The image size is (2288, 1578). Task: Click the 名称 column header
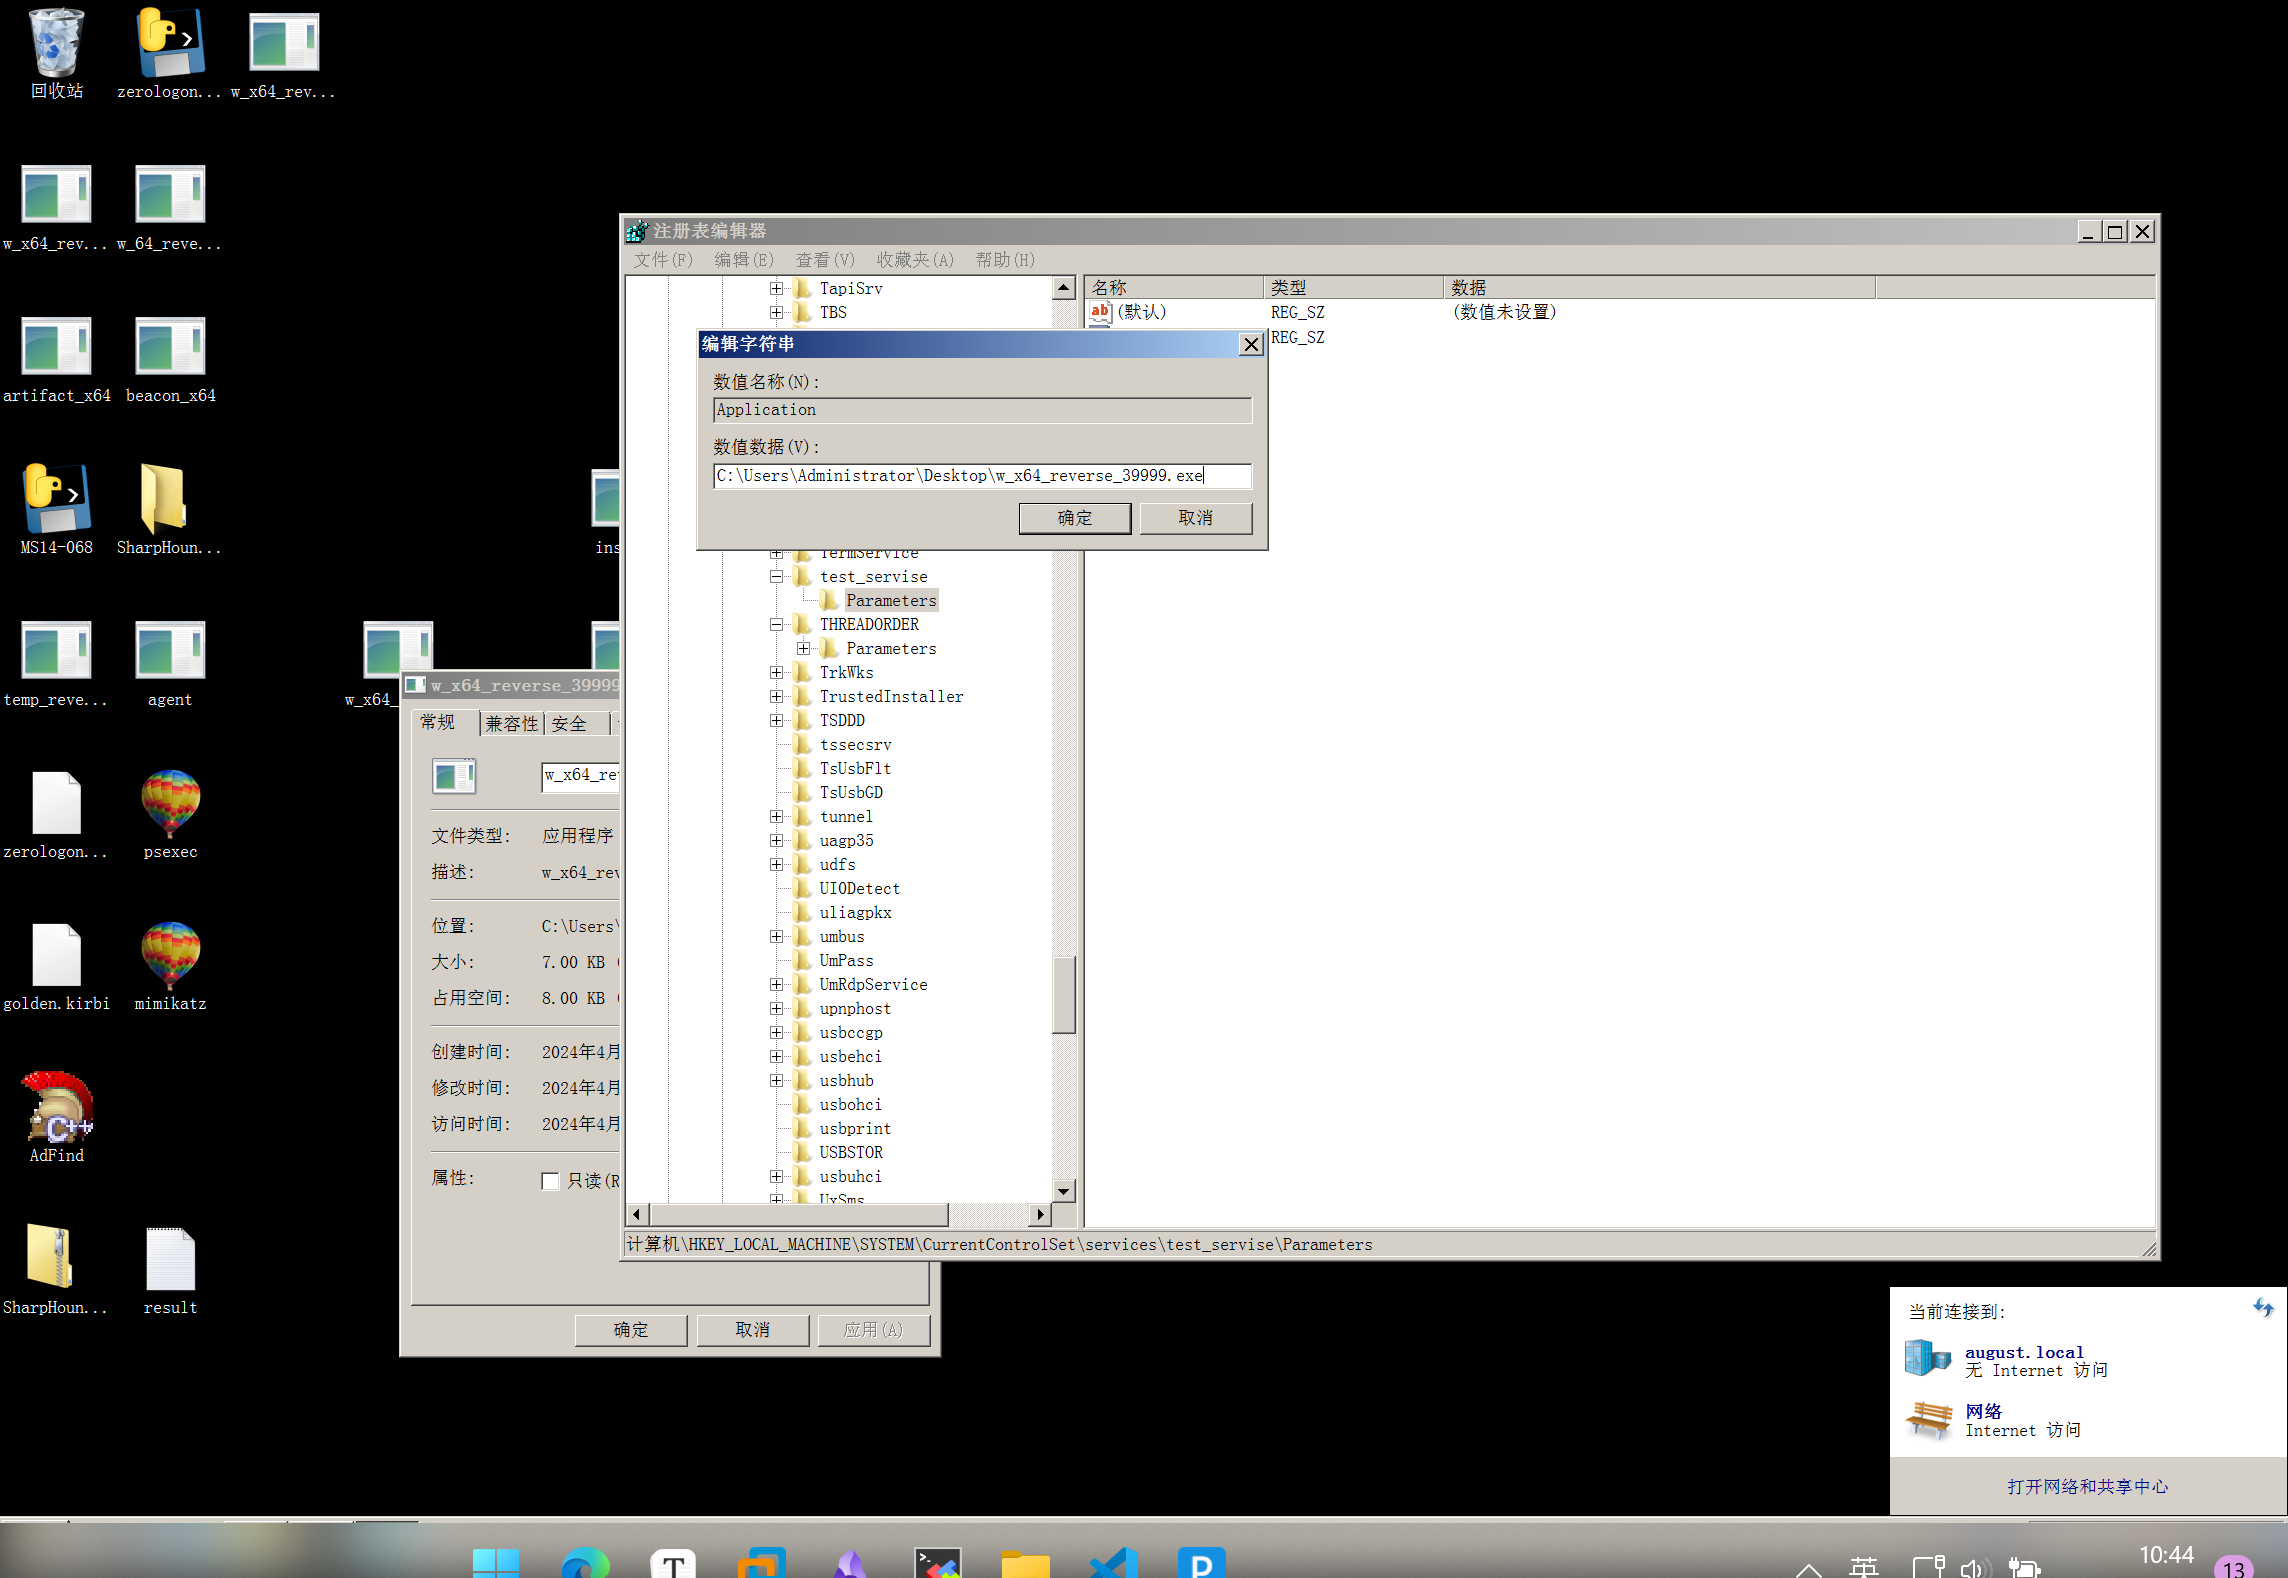tap(1174, 288)
